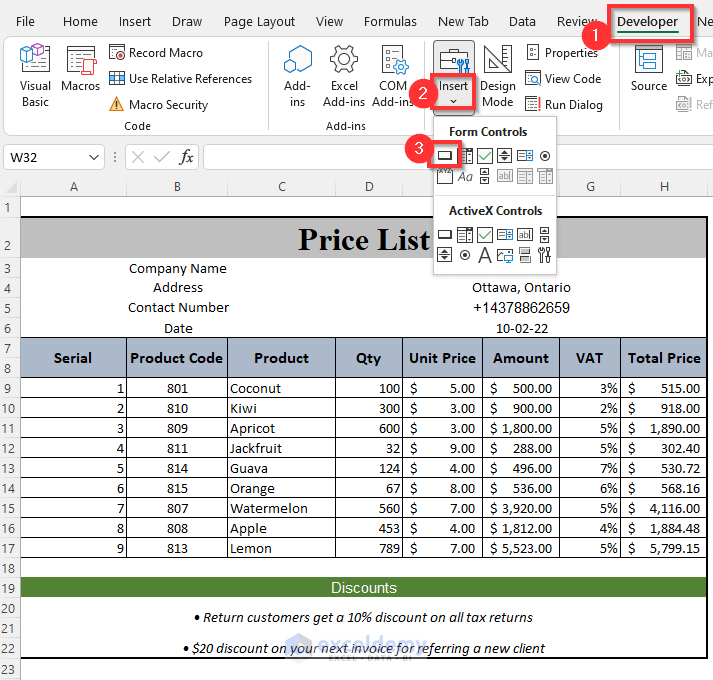Select ActiveX Toggle Button
Viewport: 713px width, 680px height.
[x=525, y=255]
